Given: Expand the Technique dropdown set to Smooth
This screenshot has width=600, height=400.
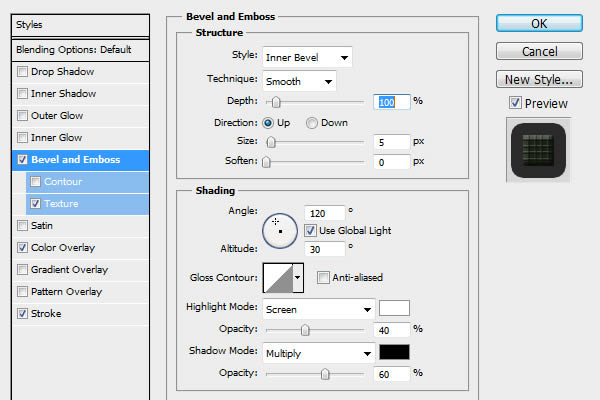Looking at the screenshot, I should tap(299, 80).
